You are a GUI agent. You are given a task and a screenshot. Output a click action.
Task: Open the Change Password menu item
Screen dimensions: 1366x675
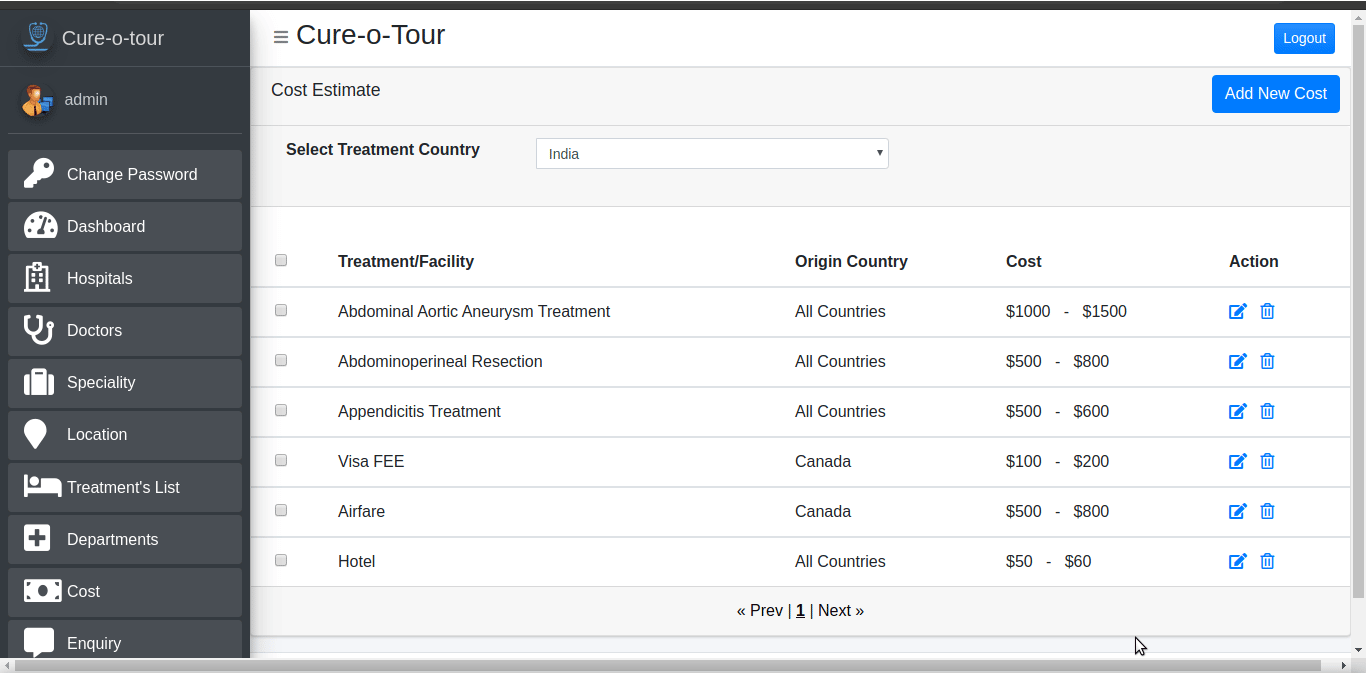(x=125, y=174)
